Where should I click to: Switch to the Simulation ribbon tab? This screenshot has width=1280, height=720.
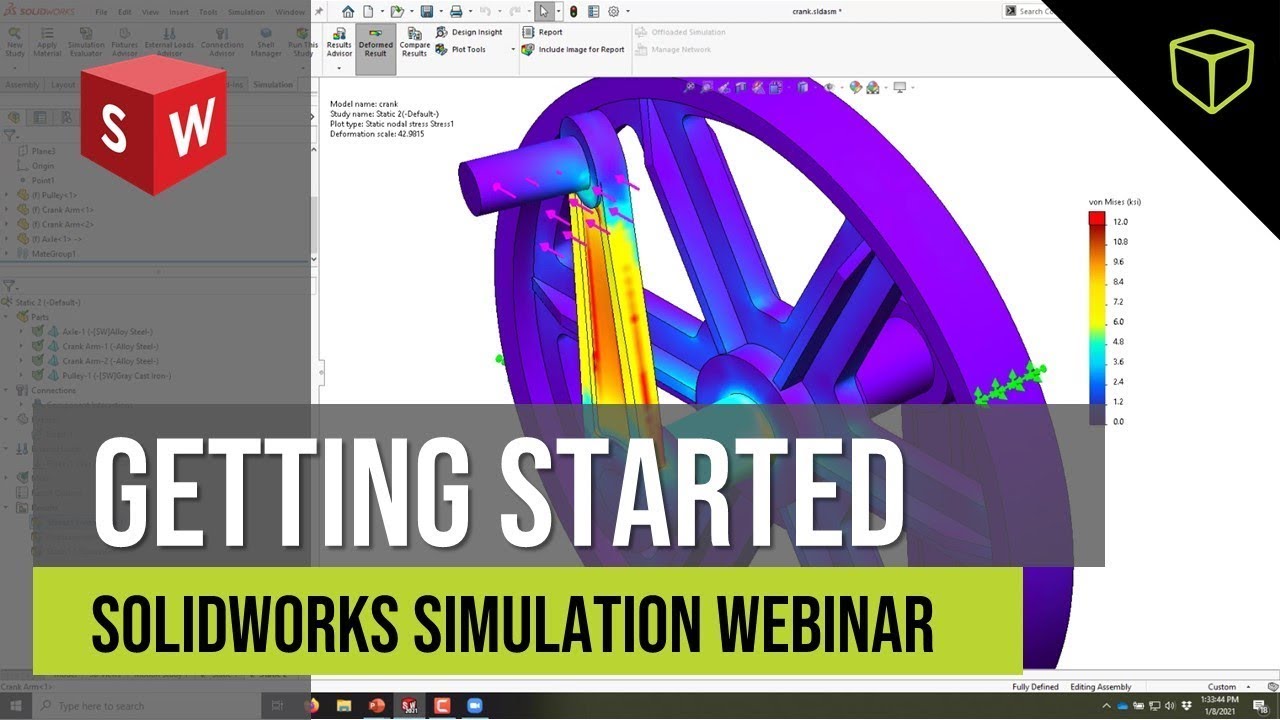pos(273,85)
